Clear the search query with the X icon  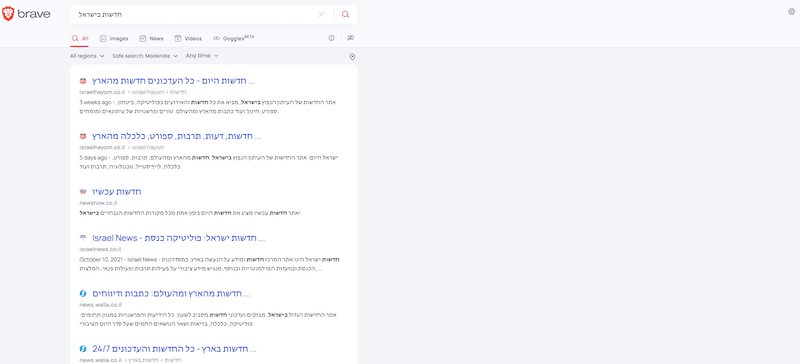coord(321,14)
